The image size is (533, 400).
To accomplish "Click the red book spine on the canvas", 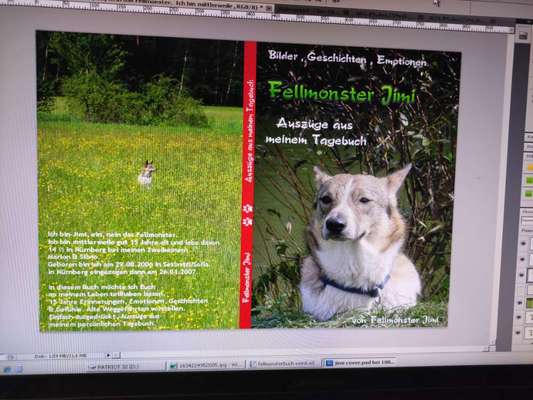I will [248, 185].
